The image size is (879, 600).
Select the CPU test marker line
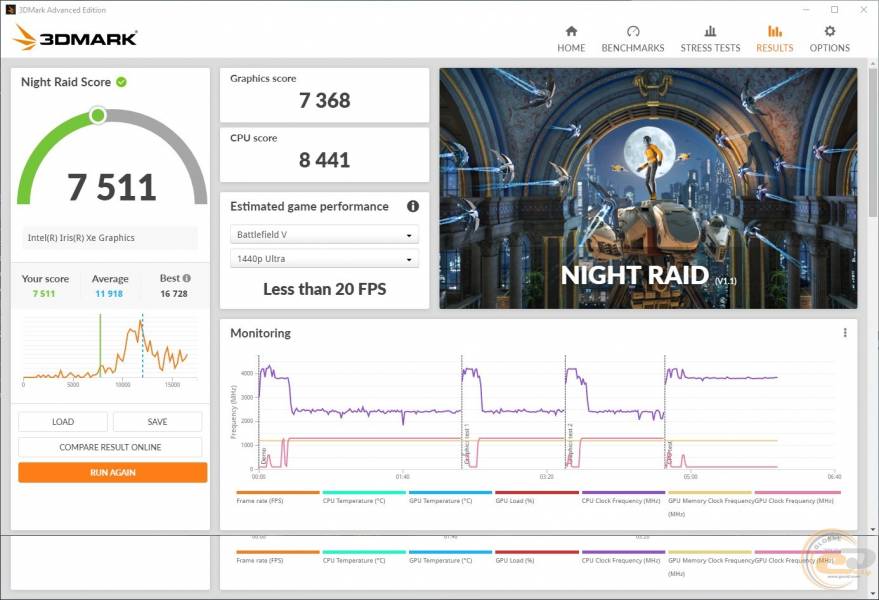coord(665,412)
